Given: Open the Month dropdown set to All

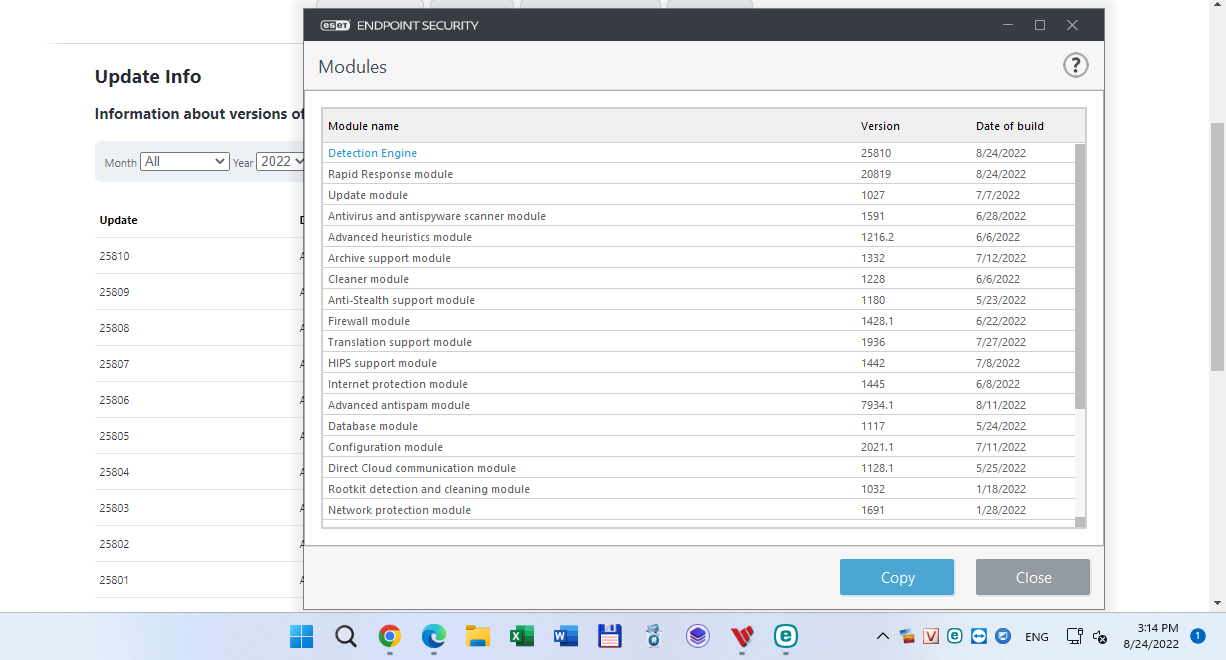Looking at the screenshot, I should tap(185, 161).
